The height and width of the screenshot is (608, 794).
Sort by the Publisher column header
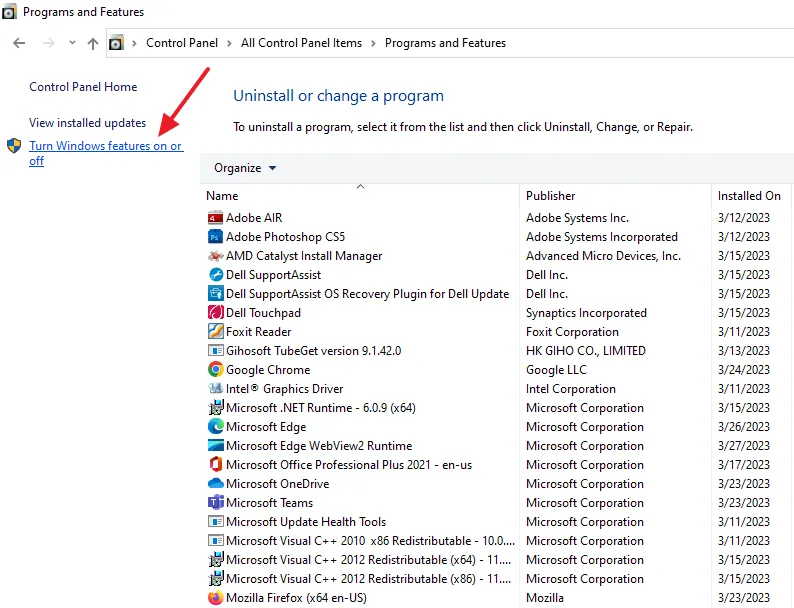(x=616, y=196)
